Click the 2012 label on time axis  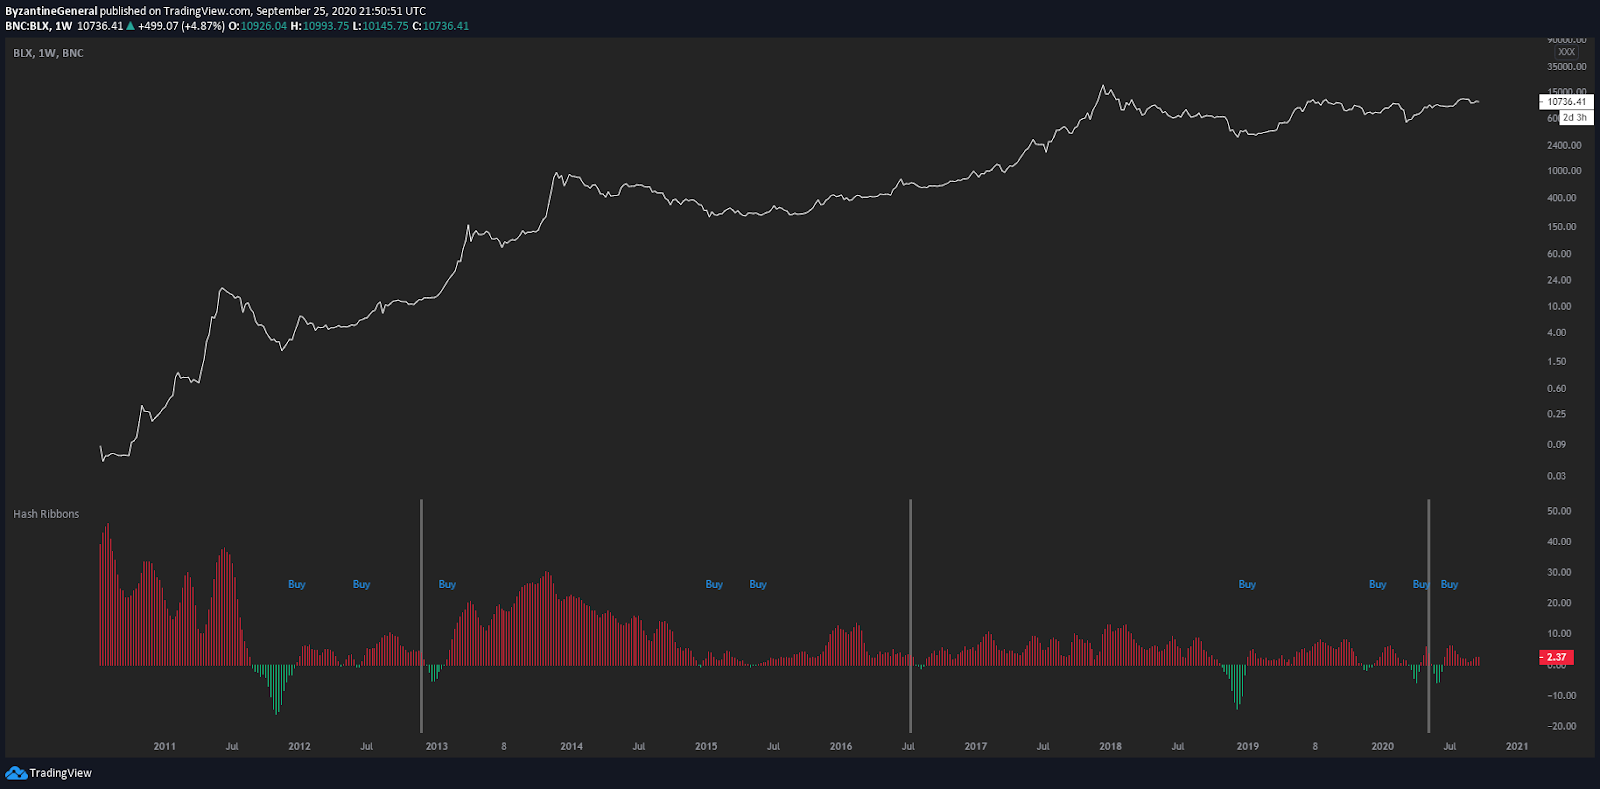[x=299, y=746]
